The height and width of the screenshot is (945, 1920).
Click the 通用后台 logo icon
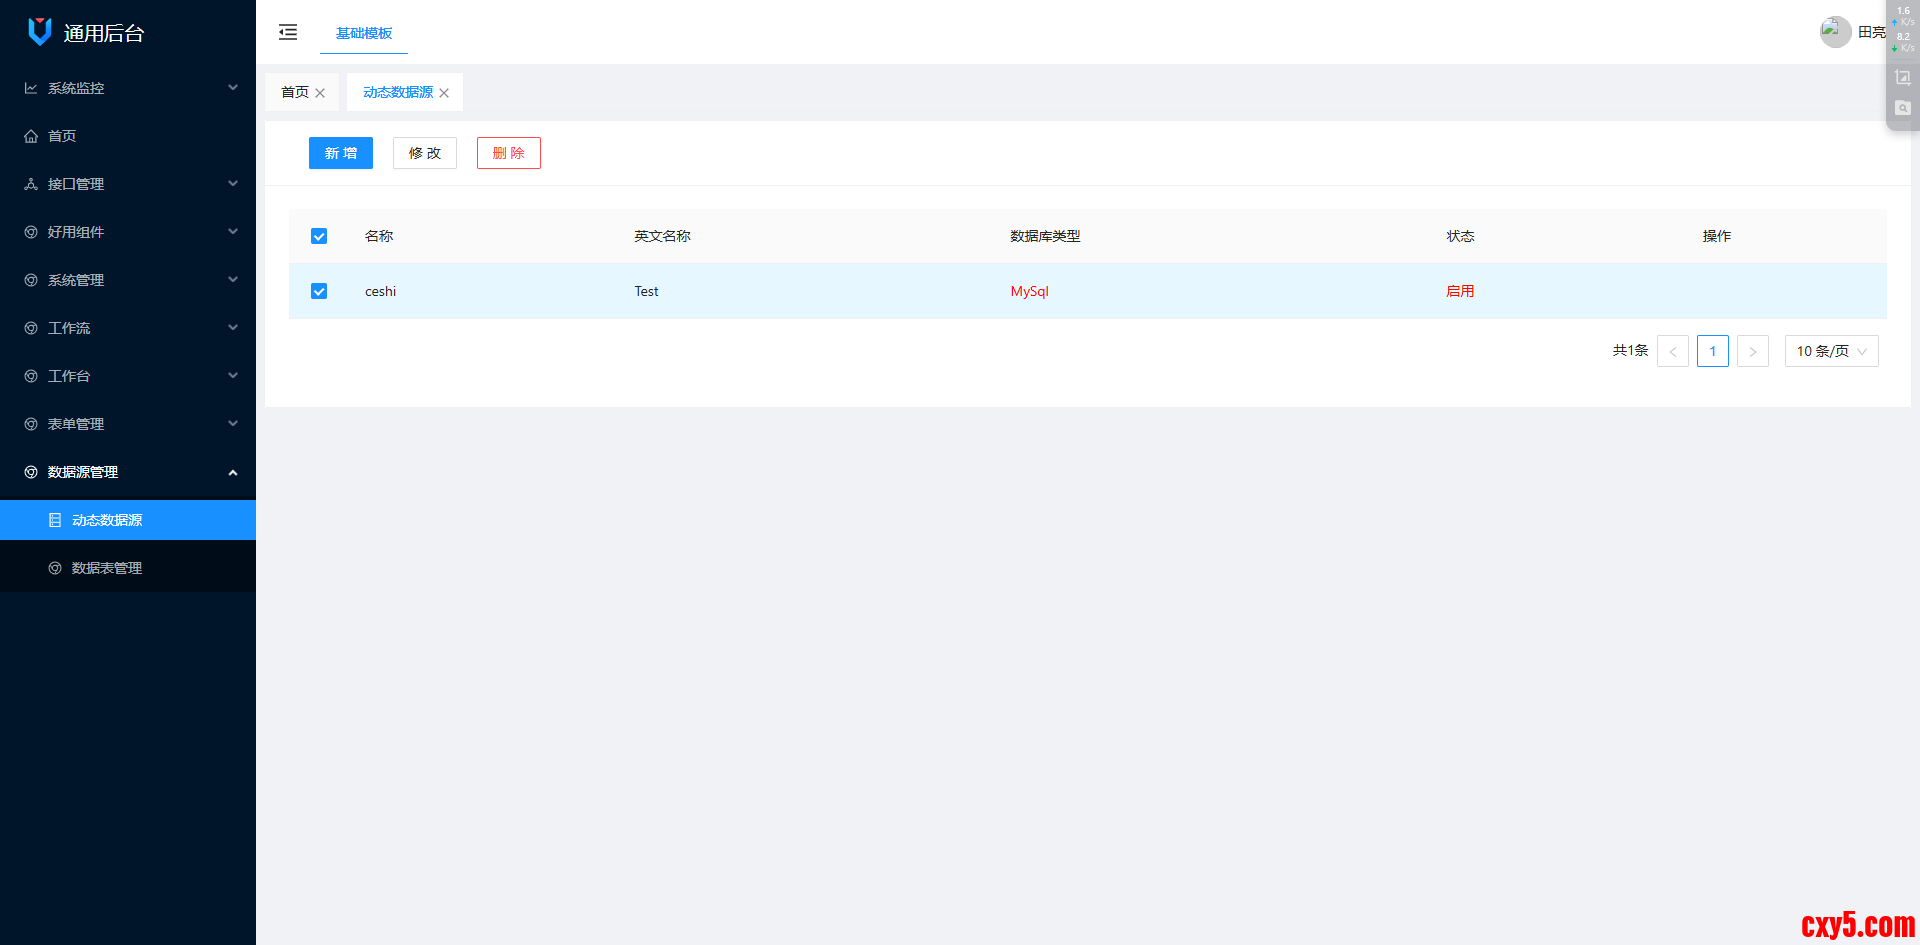(39, 32)
